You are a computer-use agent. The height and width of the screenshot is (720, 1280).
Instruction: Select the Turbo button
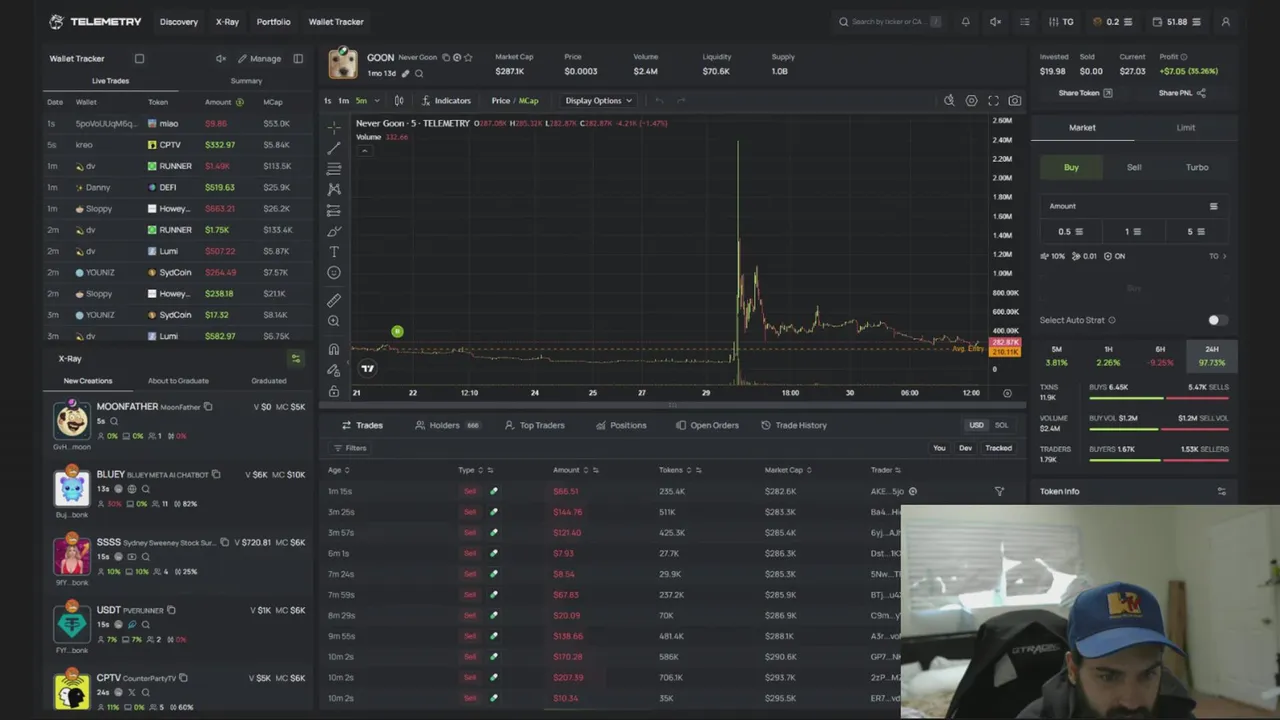click(1197, 167)
